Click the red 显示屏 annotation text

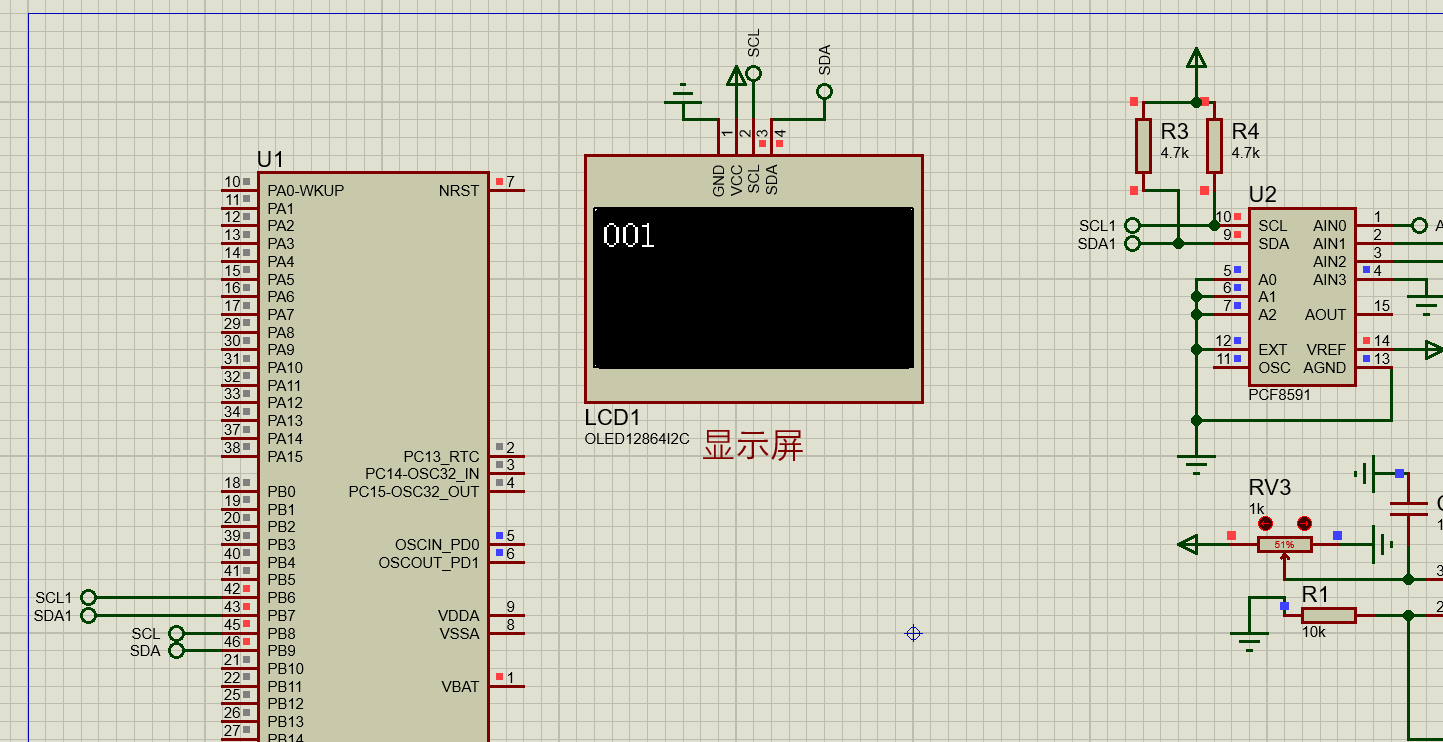(x=753, y=445)
